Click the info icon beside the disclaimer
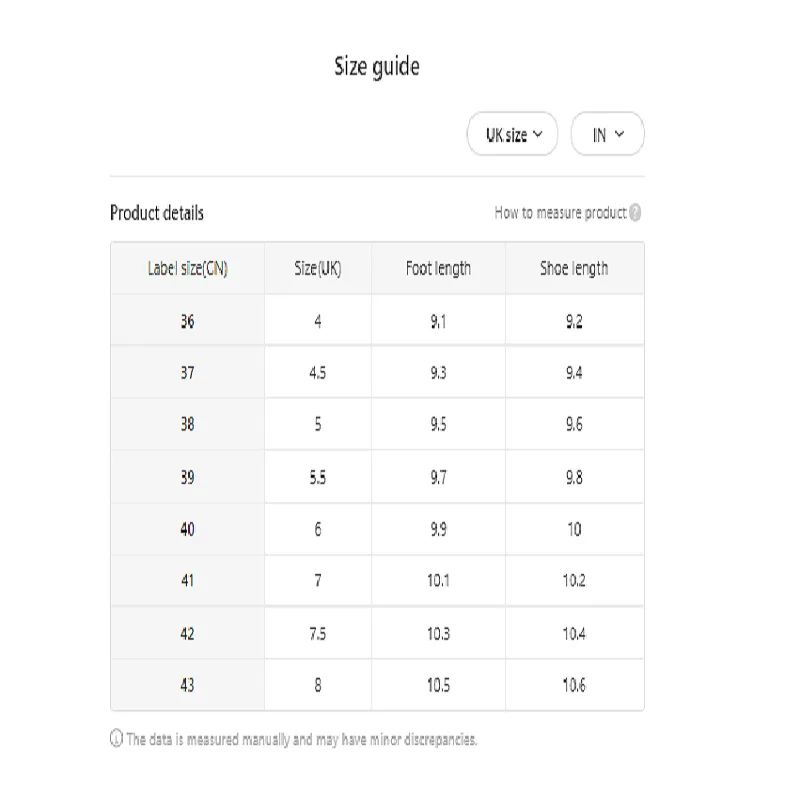Viewport: 800px width, 800px height. 116,738
